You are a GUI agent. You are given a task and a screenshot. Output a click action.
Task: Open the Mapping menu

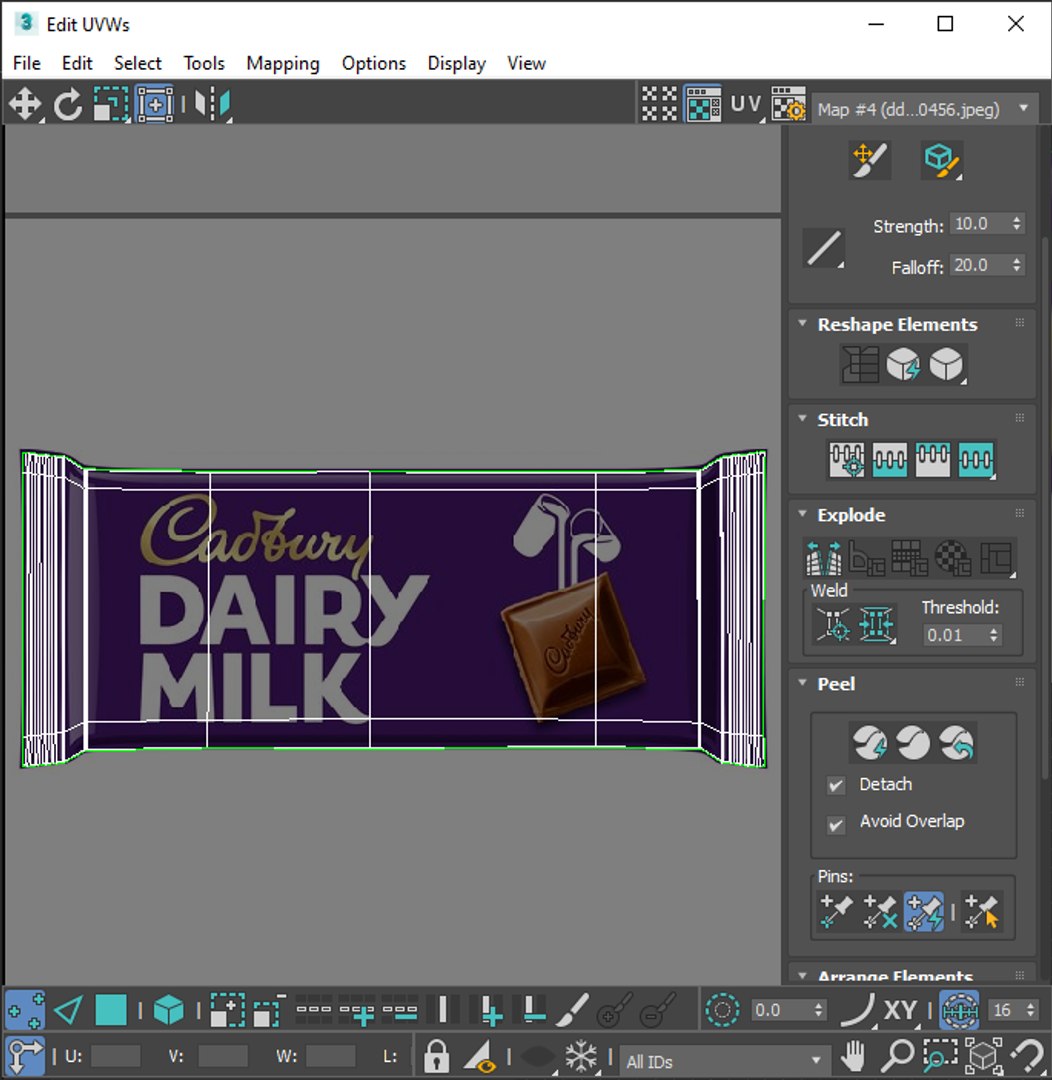[x=283, y=63]
